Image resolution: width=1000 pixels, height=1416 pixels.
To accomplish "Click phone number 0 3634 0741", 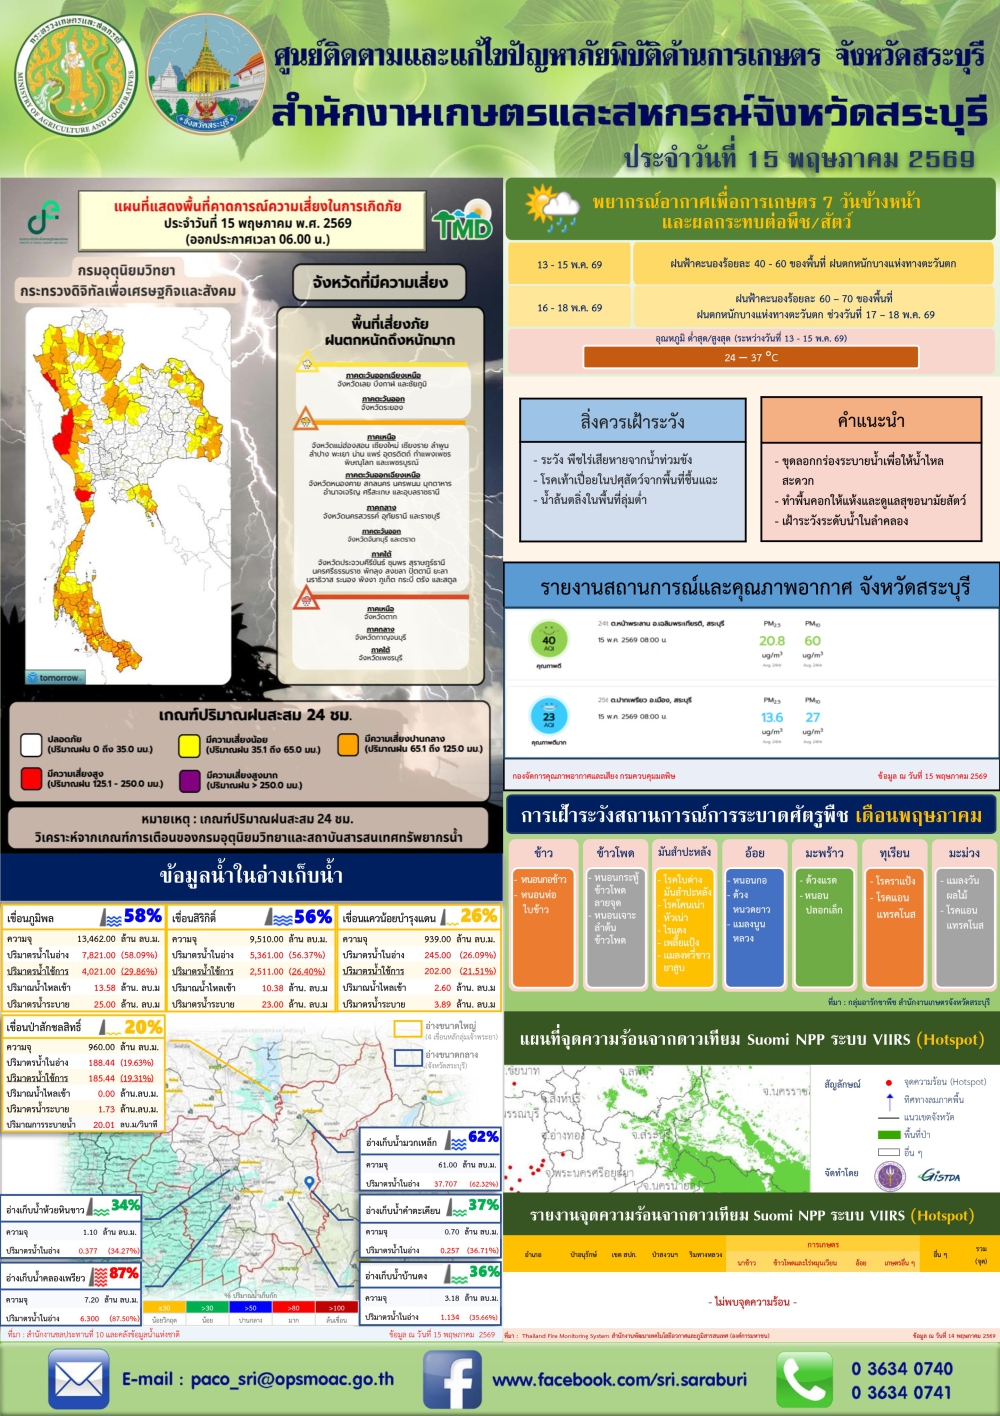I will 902,1392.
